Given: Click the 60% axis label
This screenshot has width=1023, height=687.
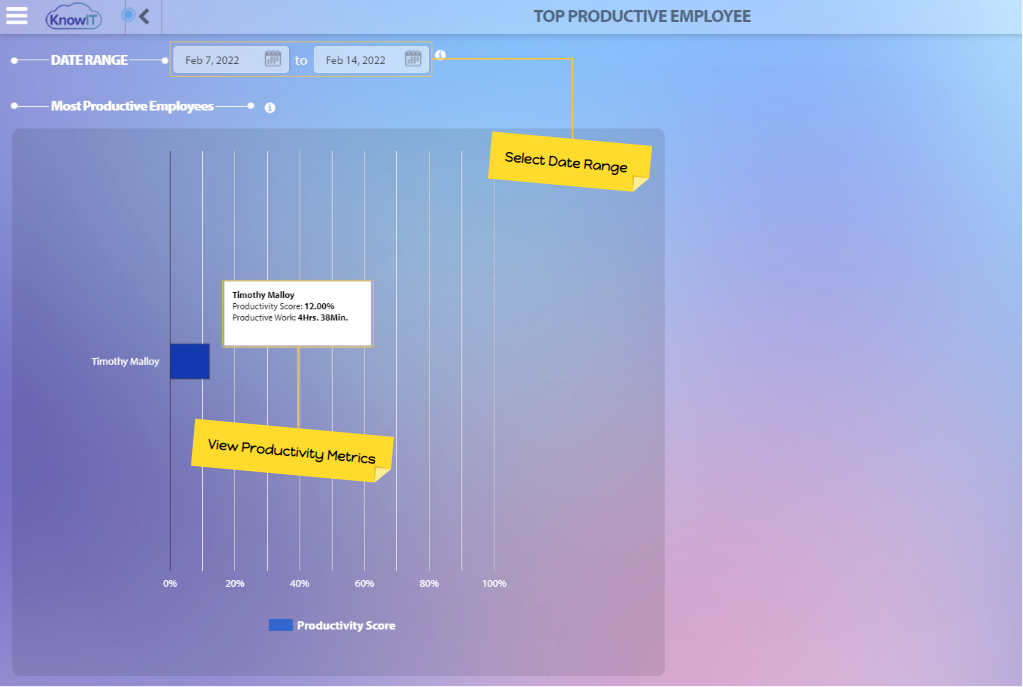Looking at the screenshot, I should [364, 583].
